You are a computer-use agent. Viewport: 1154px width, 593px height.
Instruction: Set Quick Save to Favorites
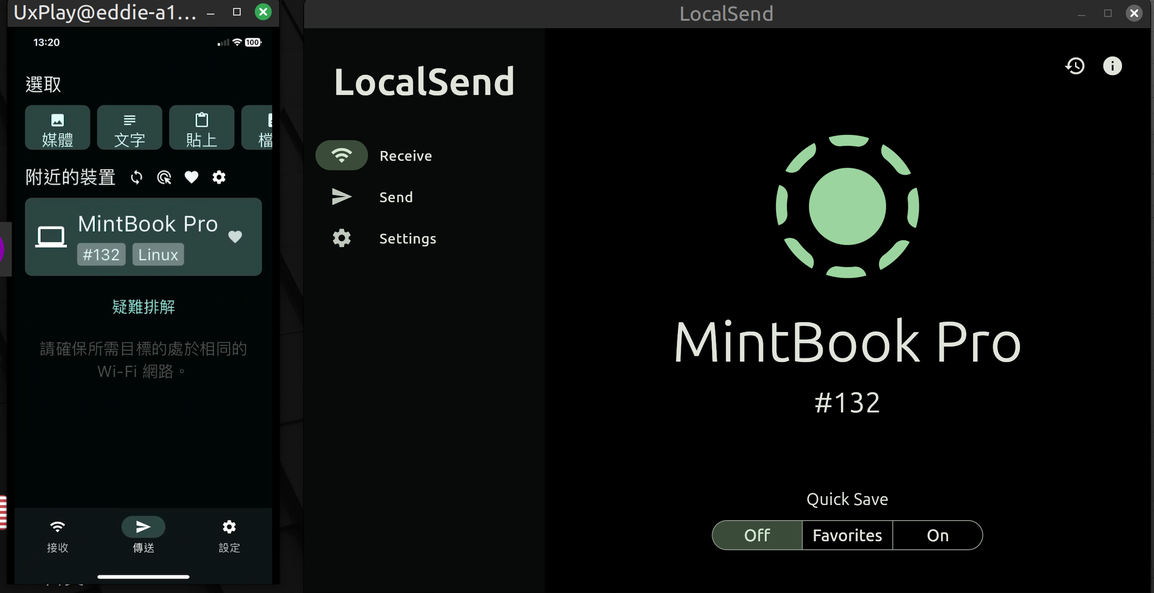coord(847,535)
